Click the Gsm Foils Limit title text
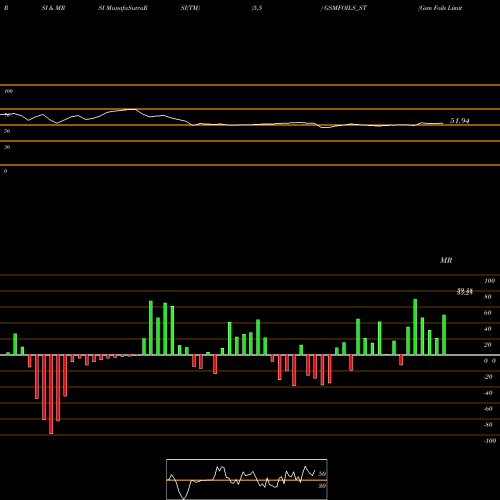Image resolution: width=500 pixels, height=500 pixels. pyautogui.click(x=440, y=8)
